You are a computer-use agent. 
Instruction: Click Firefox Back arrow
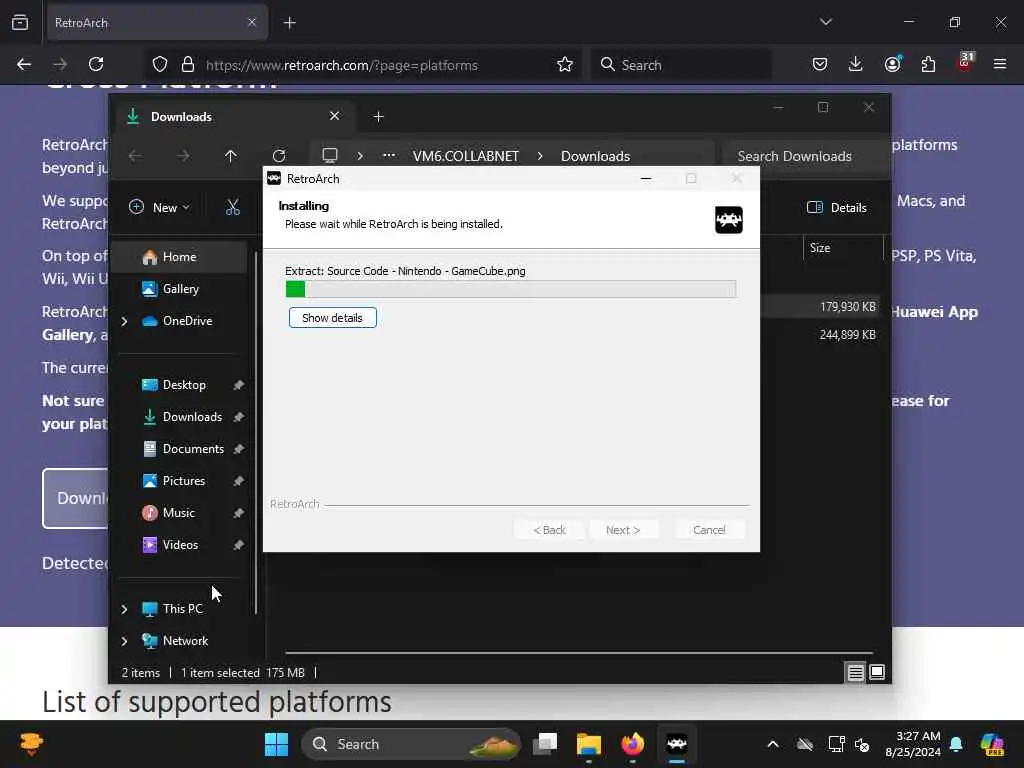[x=24, y=64]
